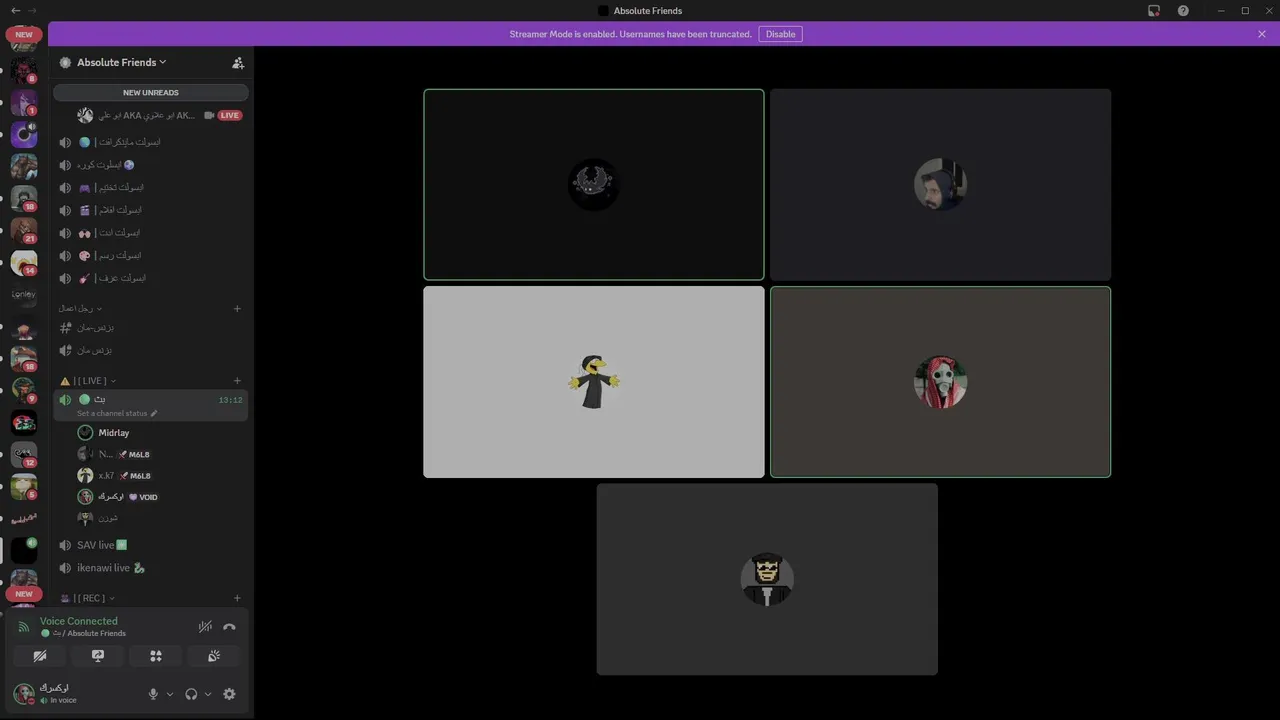Select Midrlay in the voice channel list

[x=150, y=433]
